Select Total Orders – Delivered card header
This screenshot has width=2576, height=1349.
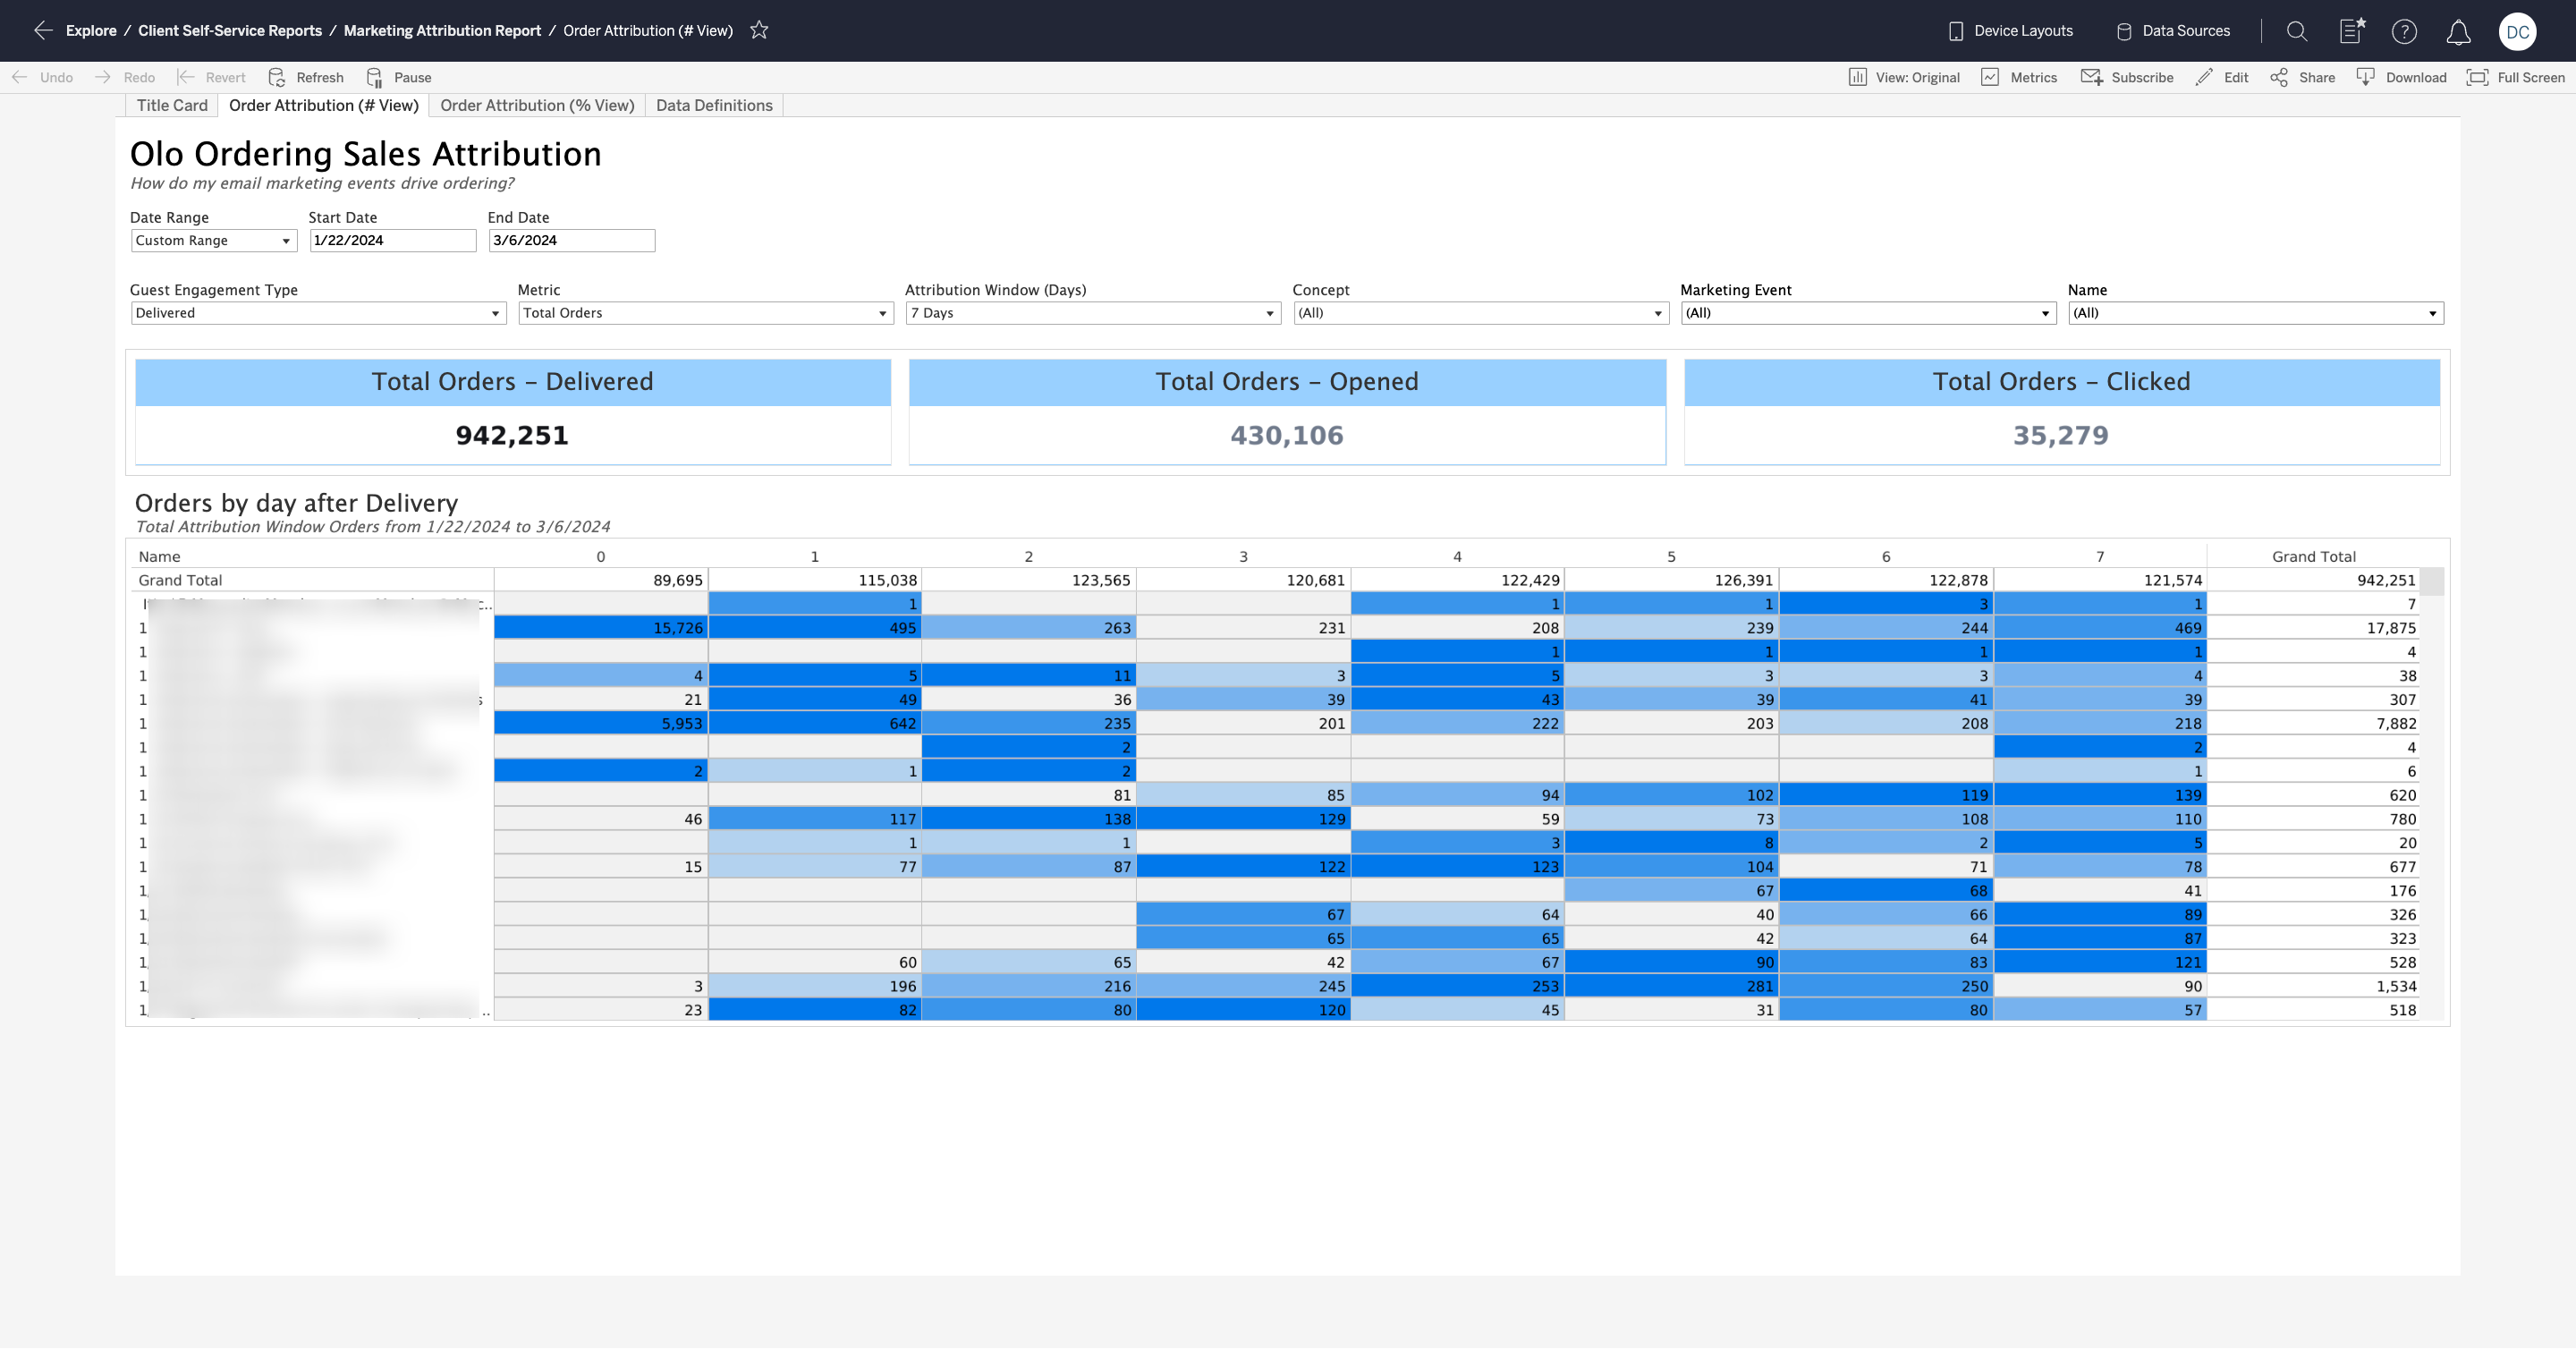(x=512, y=382)
